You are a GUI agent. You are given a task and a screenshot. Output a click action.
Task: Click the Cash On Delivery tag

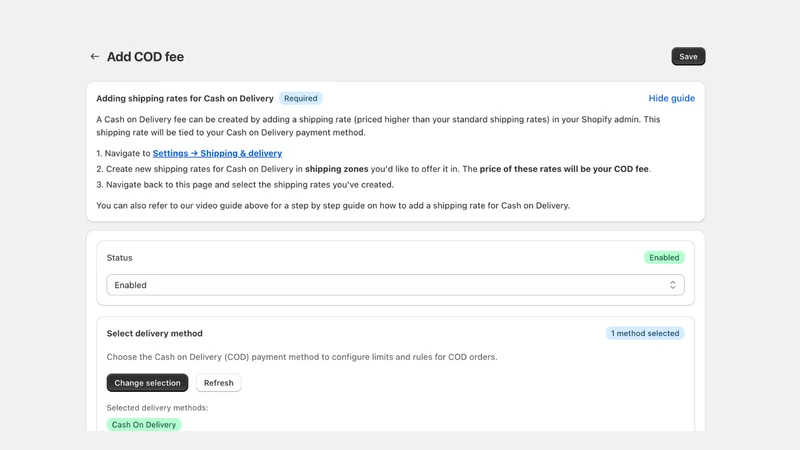pyautogui.click(x=144, y=424)
